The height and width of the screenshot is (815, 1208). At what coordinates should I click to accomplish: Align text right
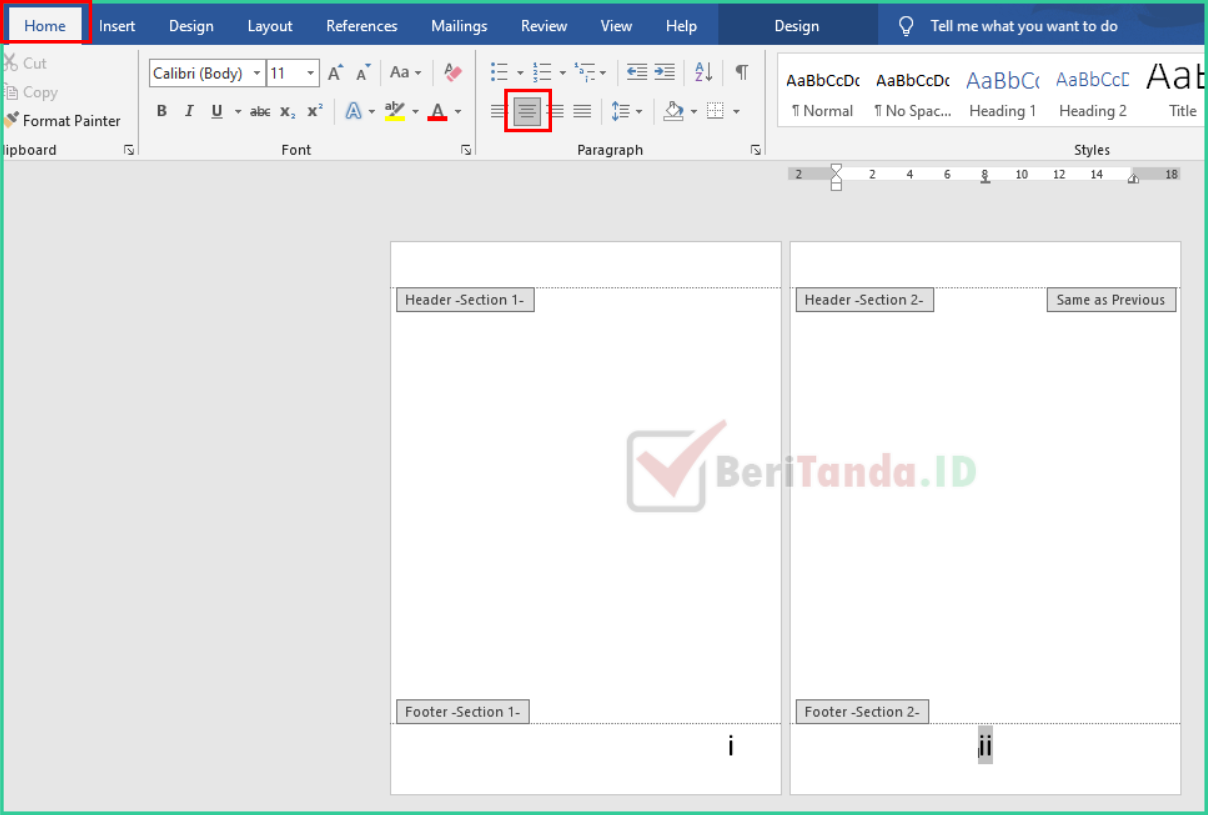click(556, 111)
